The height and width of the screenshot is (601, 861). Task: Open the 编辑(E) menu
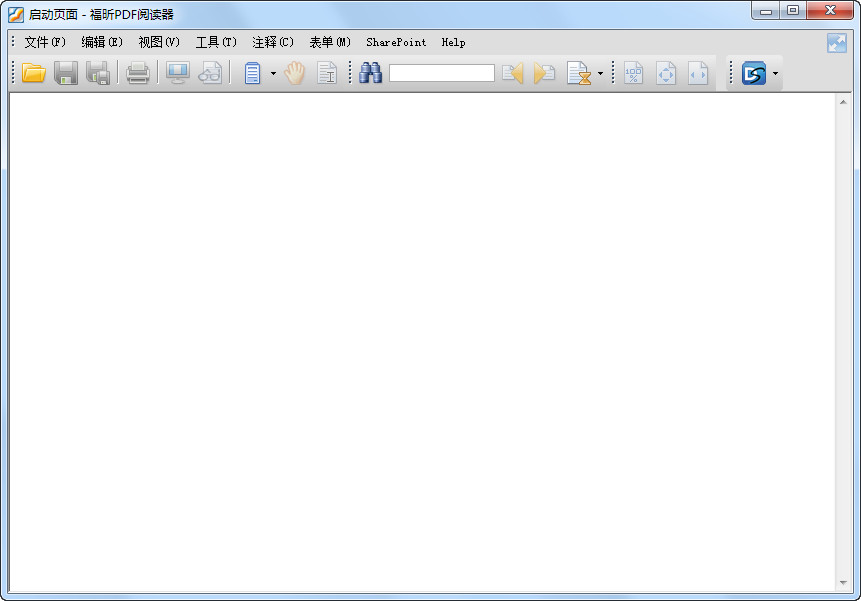point(102,42)
